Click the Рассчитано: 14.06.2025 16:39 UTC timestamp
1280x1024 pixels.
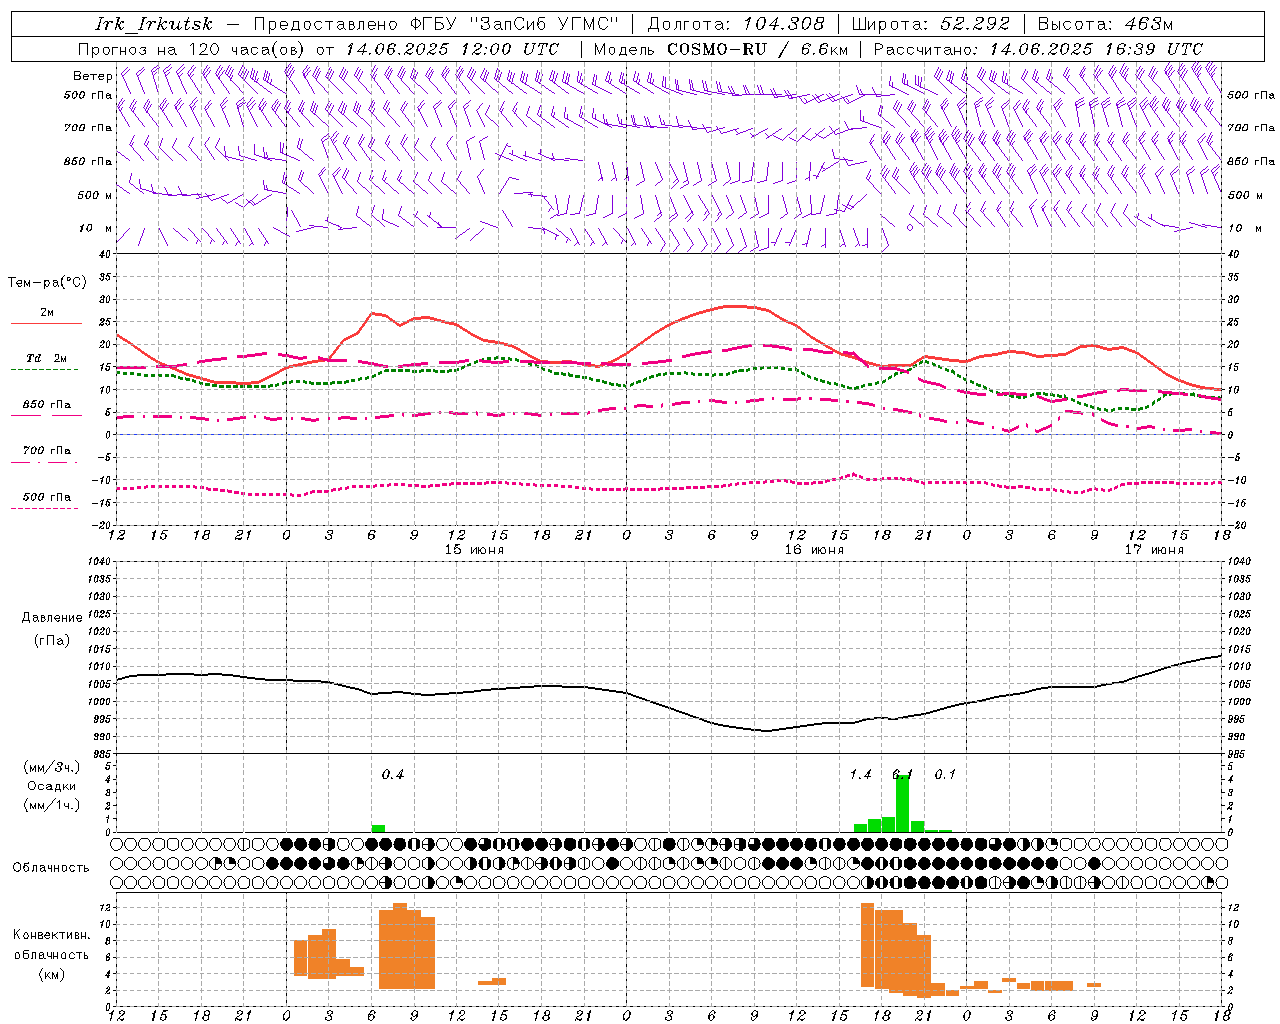click(x=1038, y=49)
